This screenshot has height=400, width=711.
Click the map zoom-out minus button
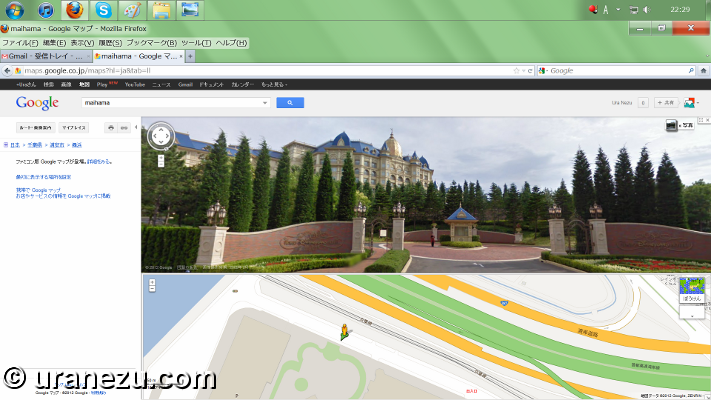[152, 288]
